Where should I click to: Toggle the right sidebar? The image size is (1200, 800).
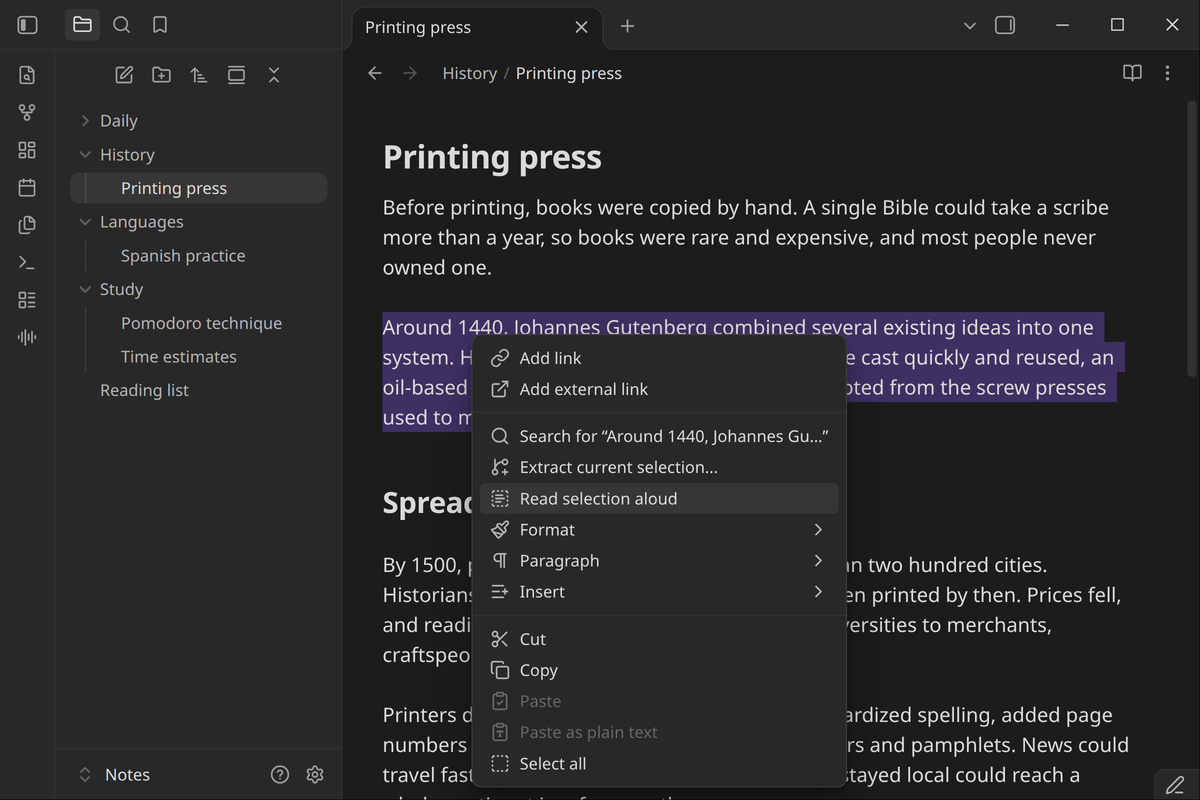(x=1005, y=25)
